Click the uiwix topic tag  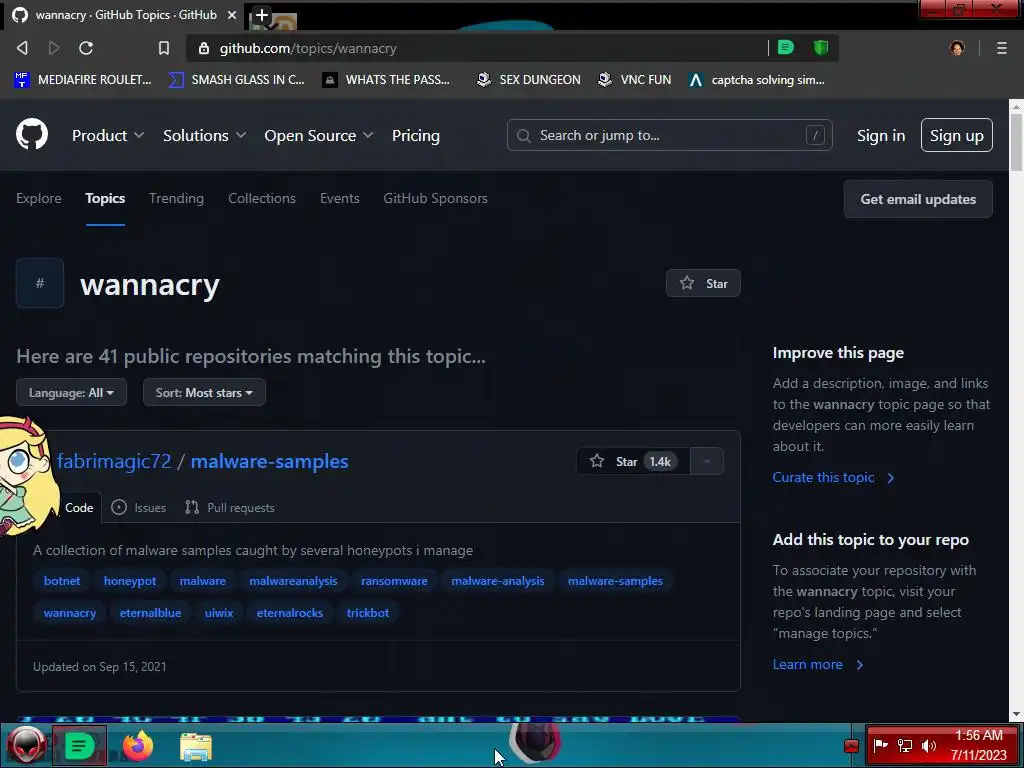point(219,613)
